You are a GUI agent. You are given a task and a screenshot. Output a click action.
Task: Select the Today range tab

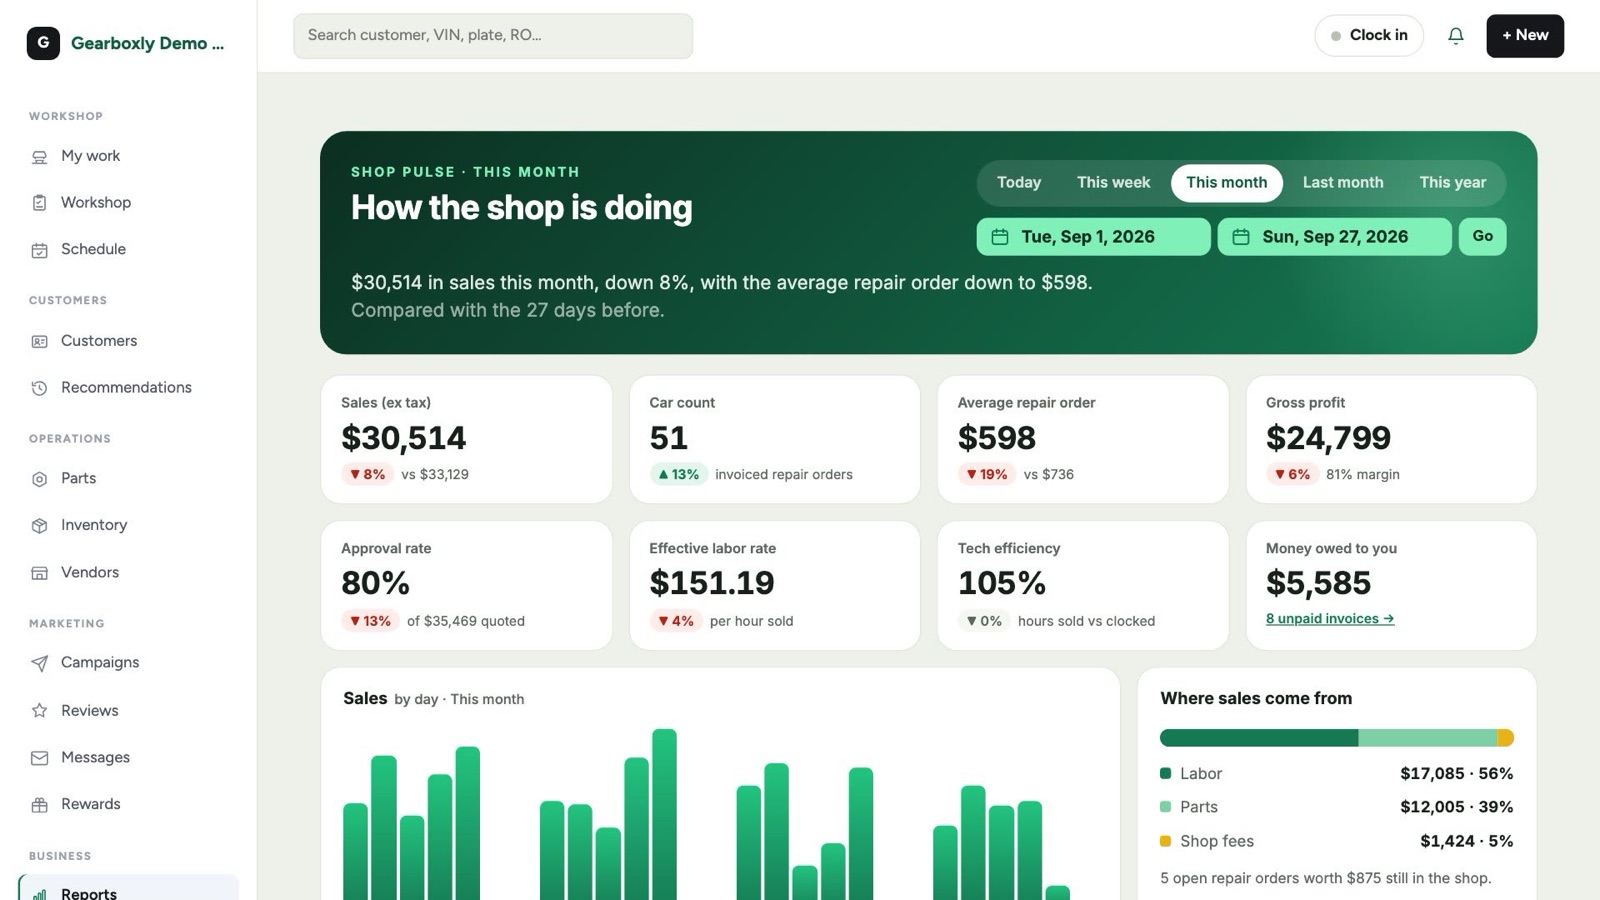pyautogui.click(x=1019, y=183)
